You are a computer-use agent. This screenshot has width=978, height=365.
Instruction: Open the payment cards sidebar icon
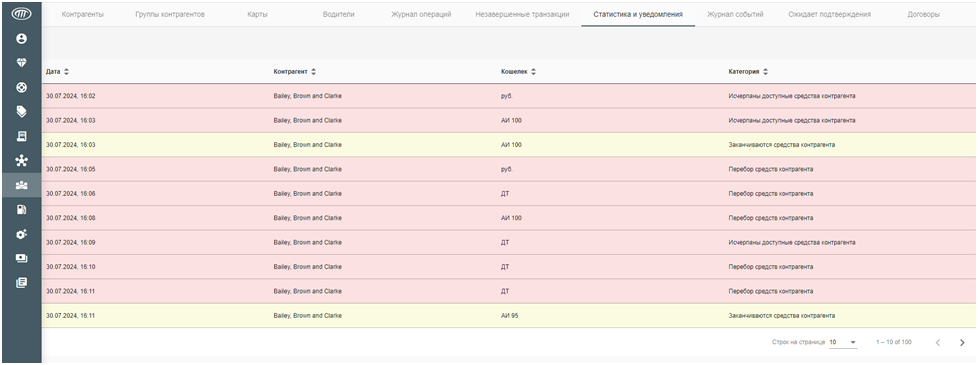tap(21, 258)
